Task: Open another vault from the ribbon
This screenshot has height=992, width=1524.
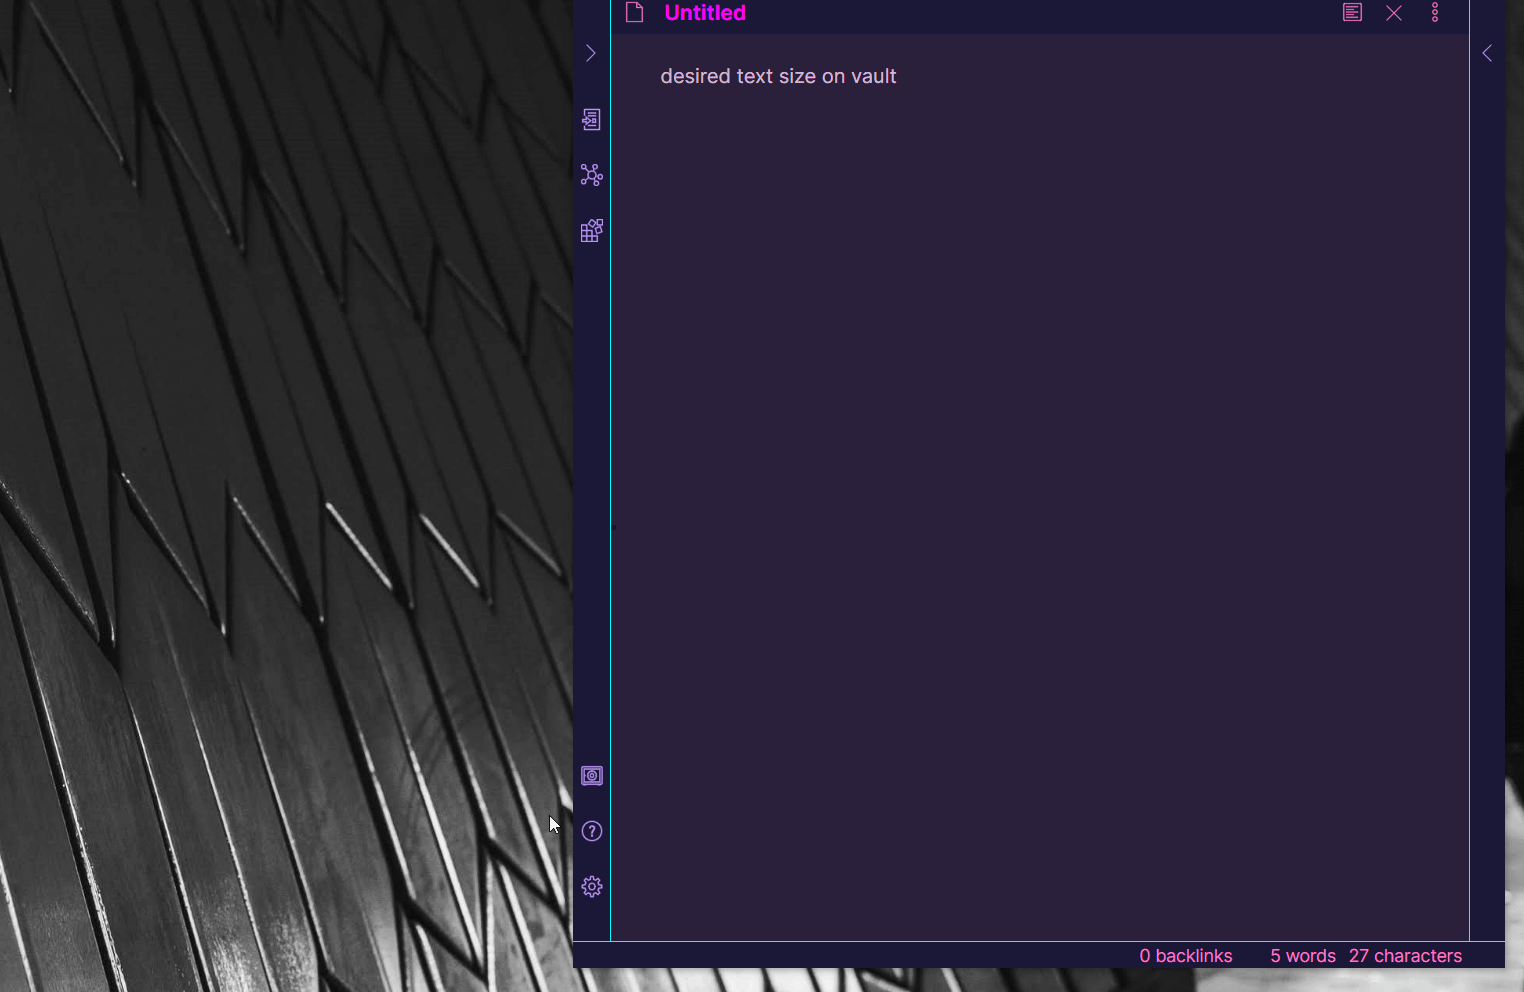Action: click(x=591, y=776)
